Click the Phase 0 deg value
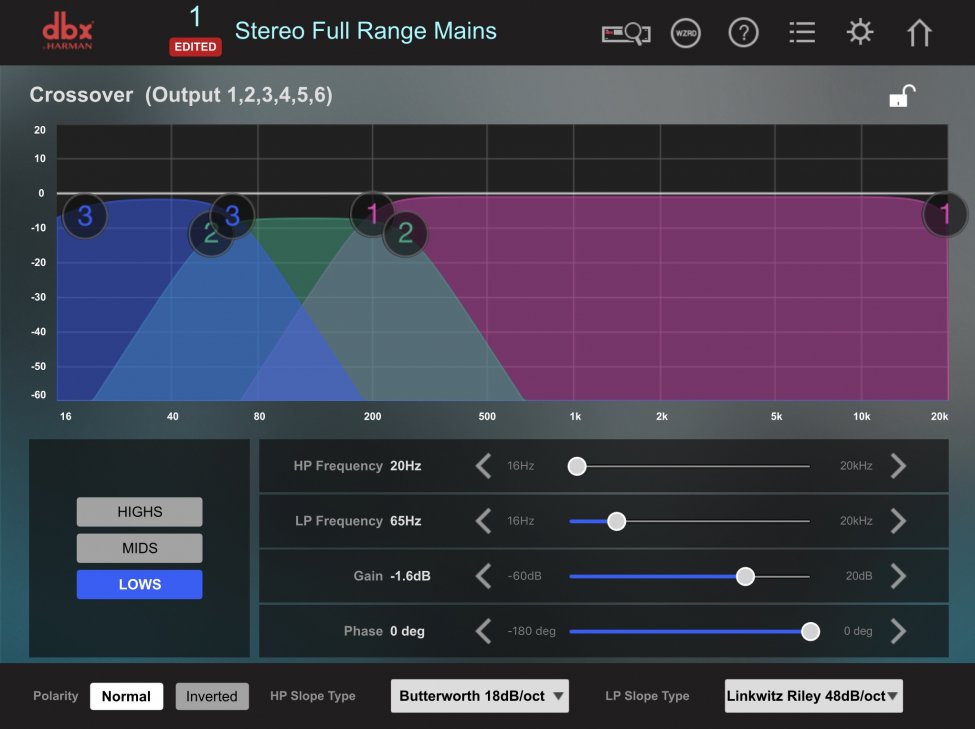The image size is (975, 729). (407, 631)
